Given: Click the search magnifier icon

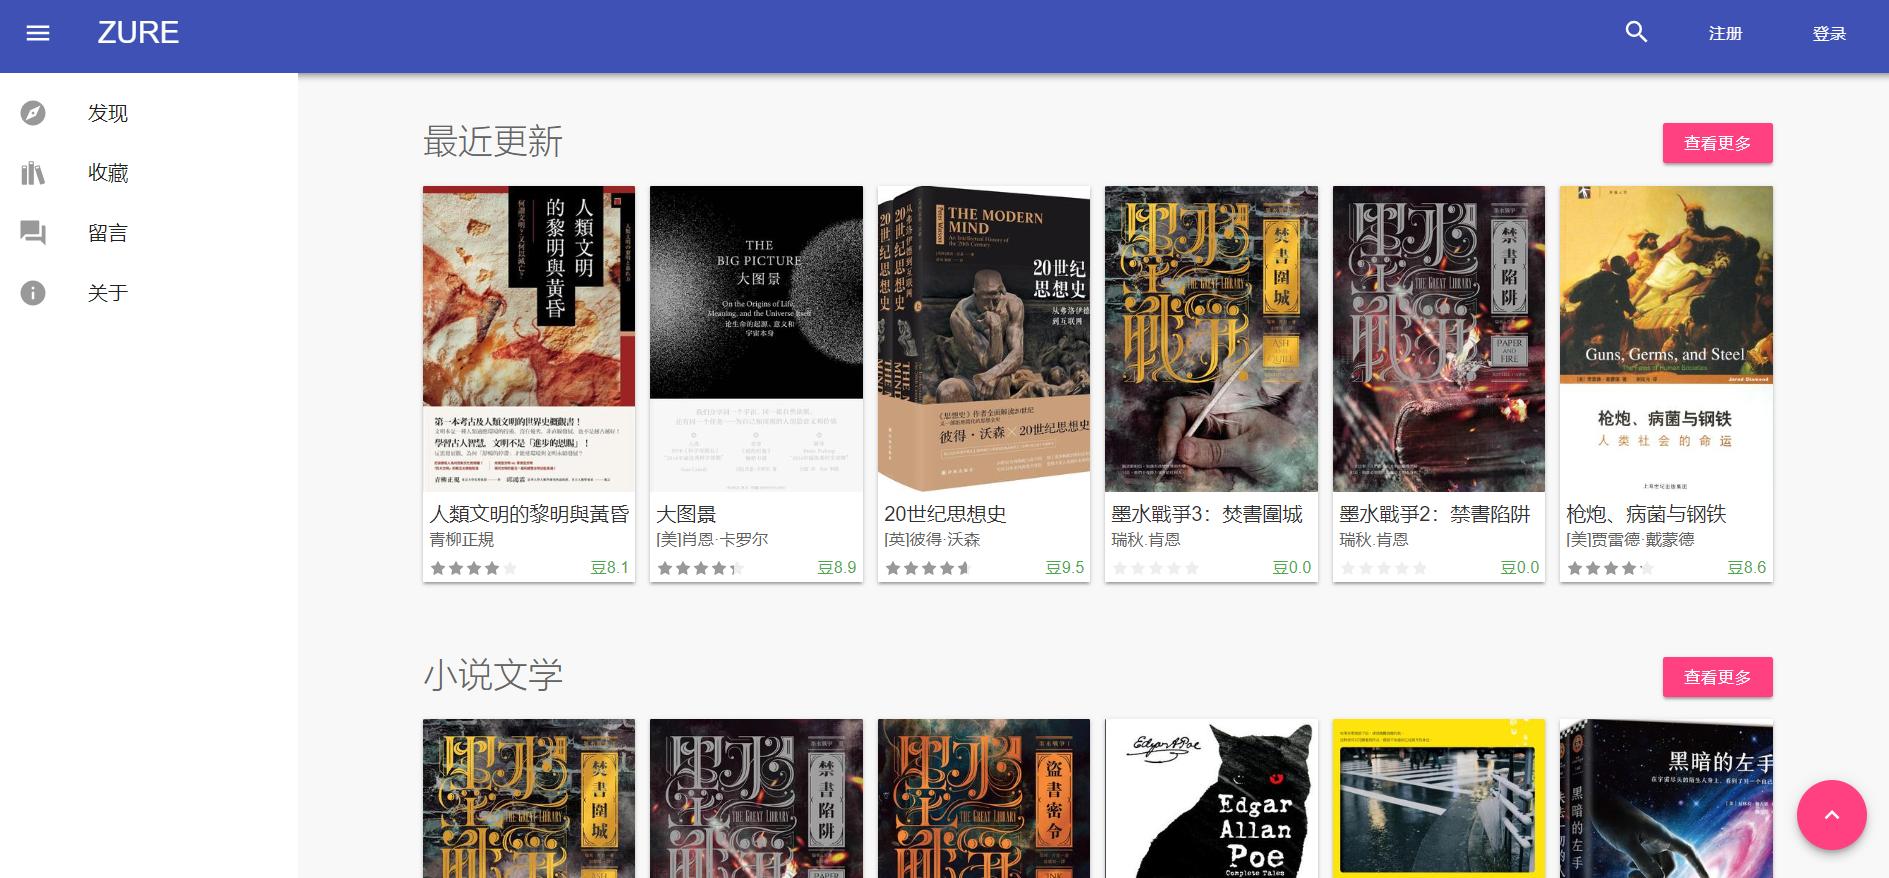Looking at the screenshot, I should coord(1636,32).
